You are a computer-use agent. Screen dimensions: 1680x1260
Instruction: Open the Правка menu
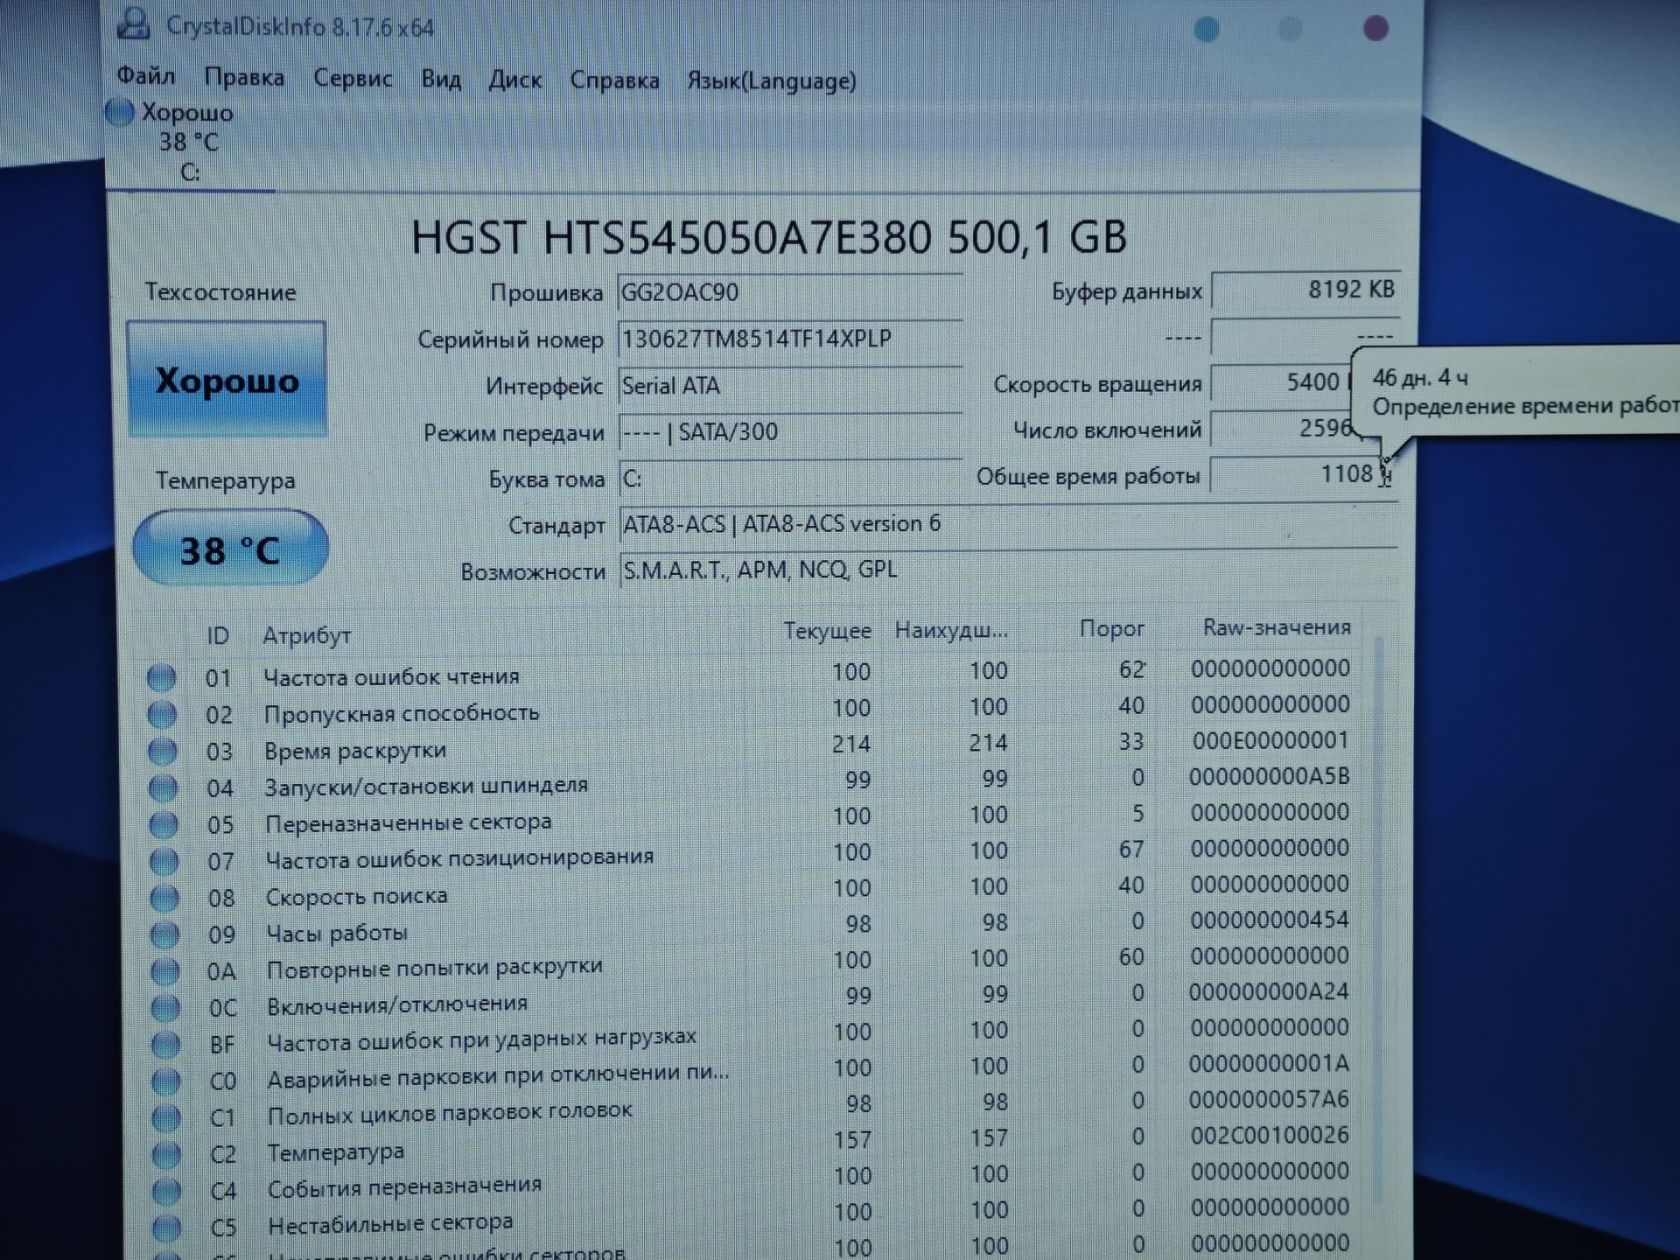coord(244,77)
